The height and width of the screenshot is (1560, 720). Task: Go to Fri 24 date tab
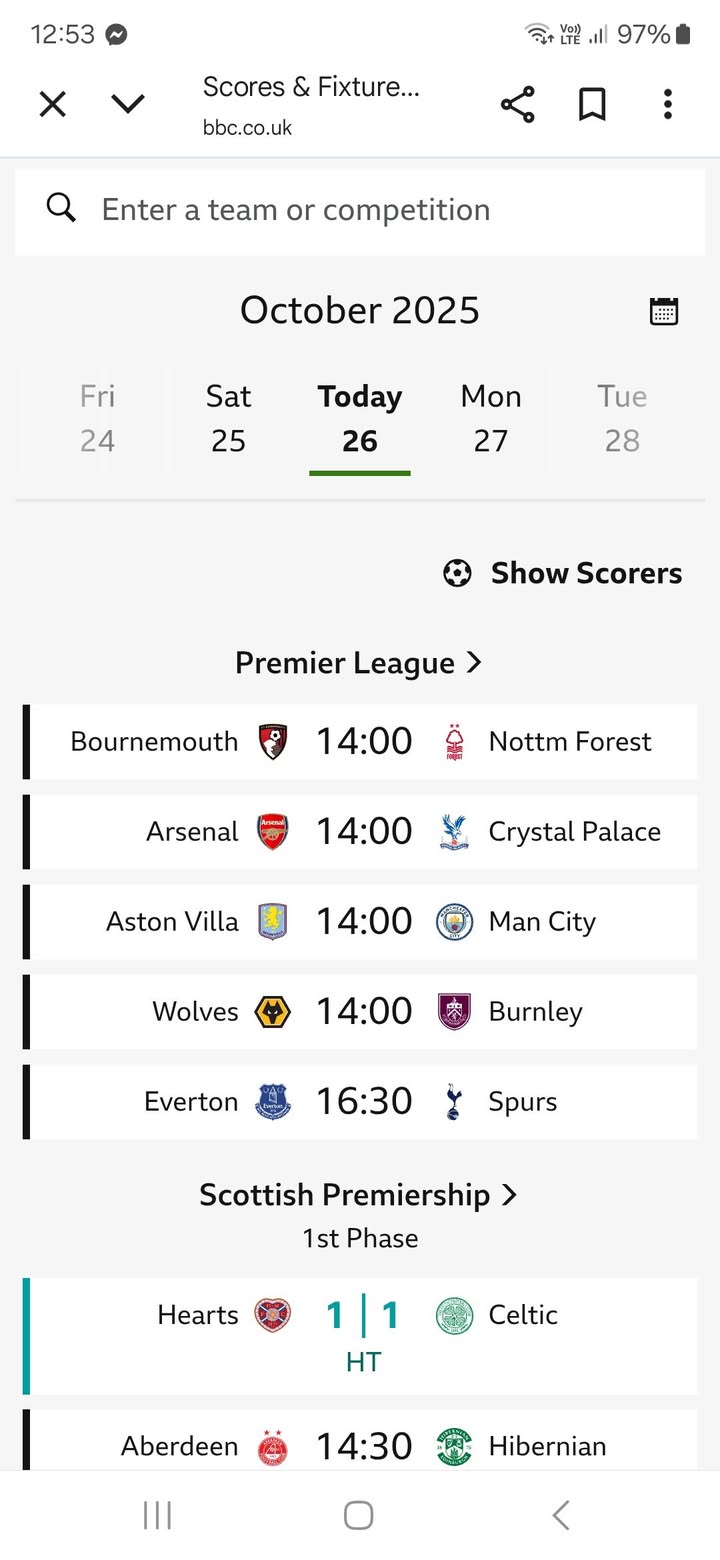97,418
